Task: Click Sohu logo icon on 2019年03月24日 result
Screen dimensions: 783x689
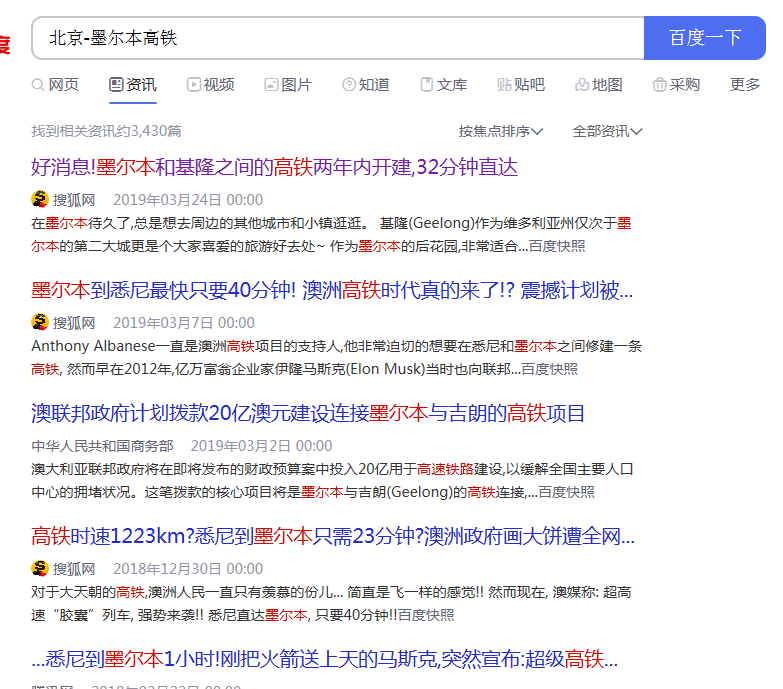Action: point(39,199)
